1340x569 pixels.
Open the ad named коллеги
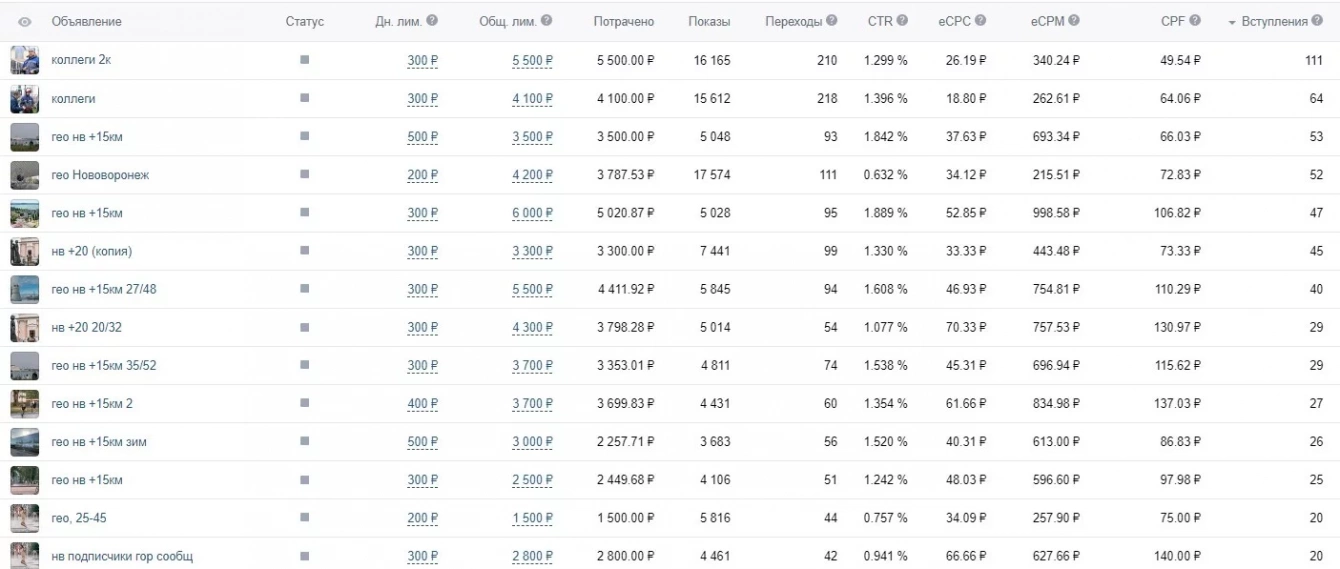point(74,99)
